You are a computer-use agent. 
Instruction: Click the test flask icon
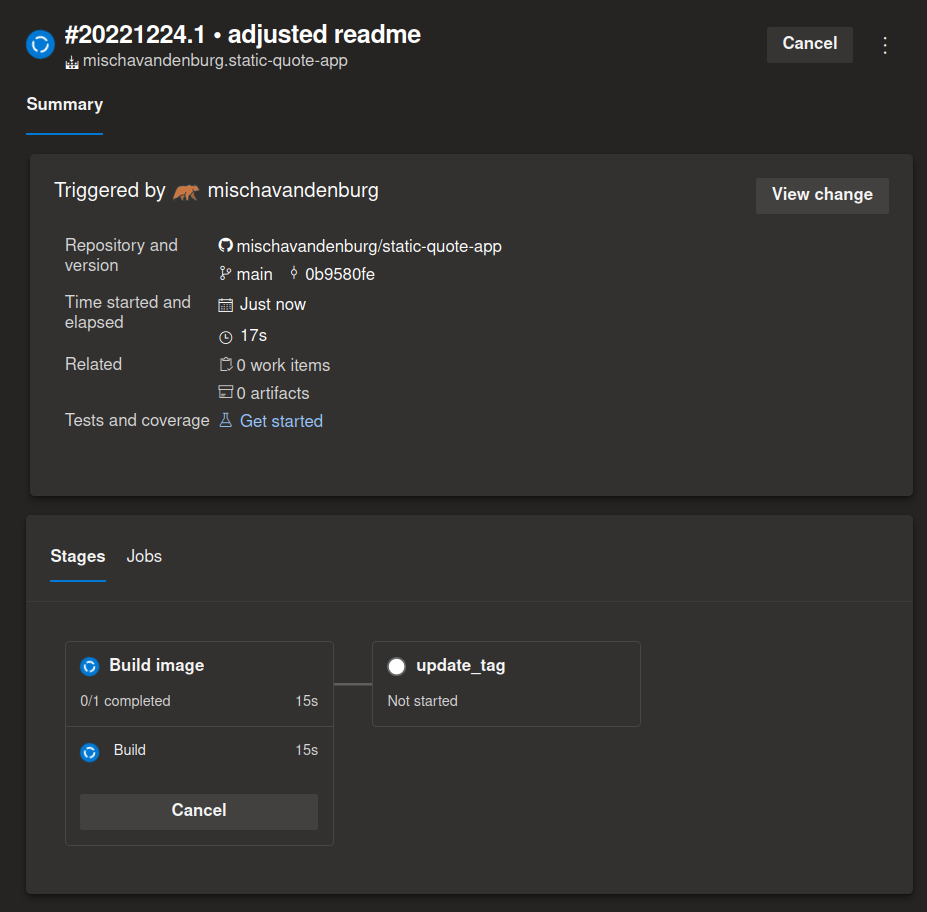click(225, 421)
